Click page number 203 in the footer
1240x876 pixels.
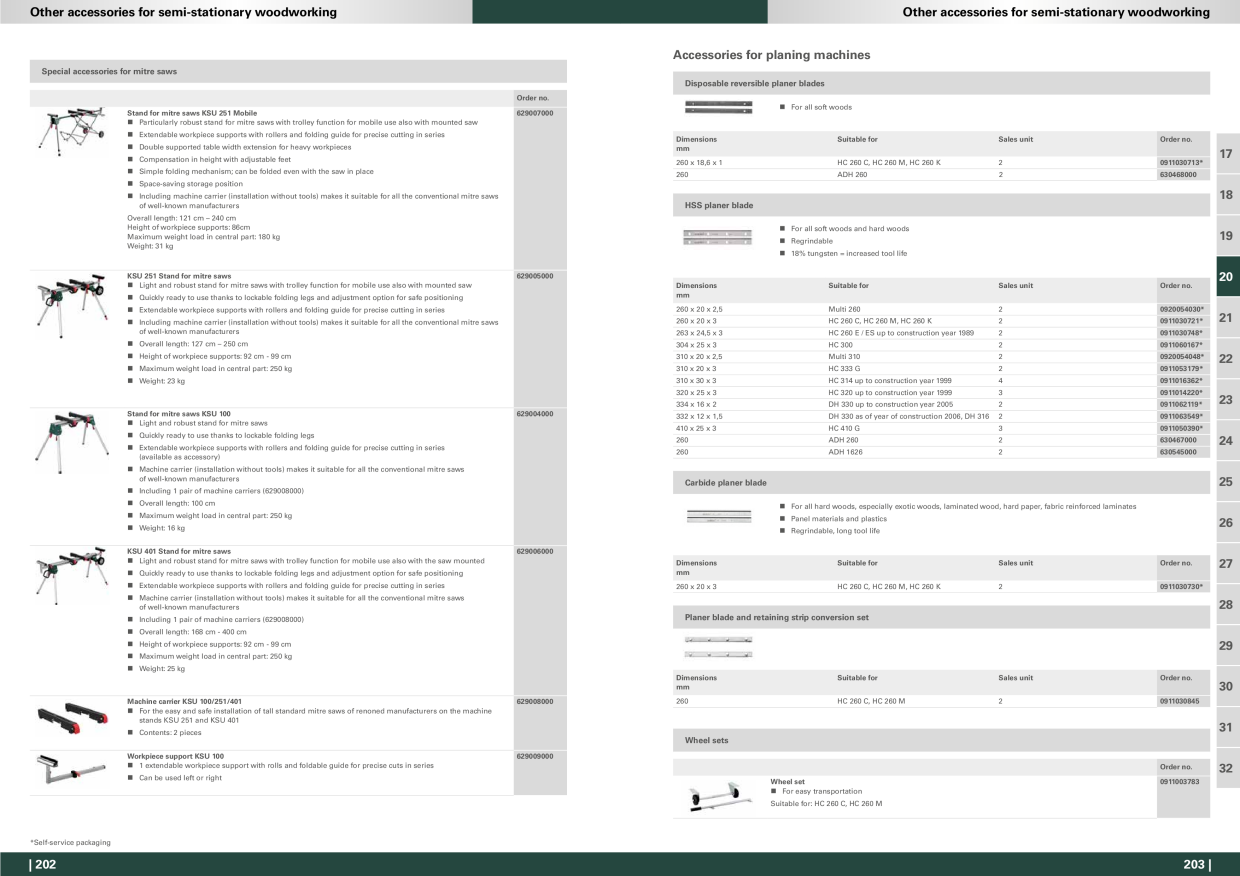[x=1196, y=864]
